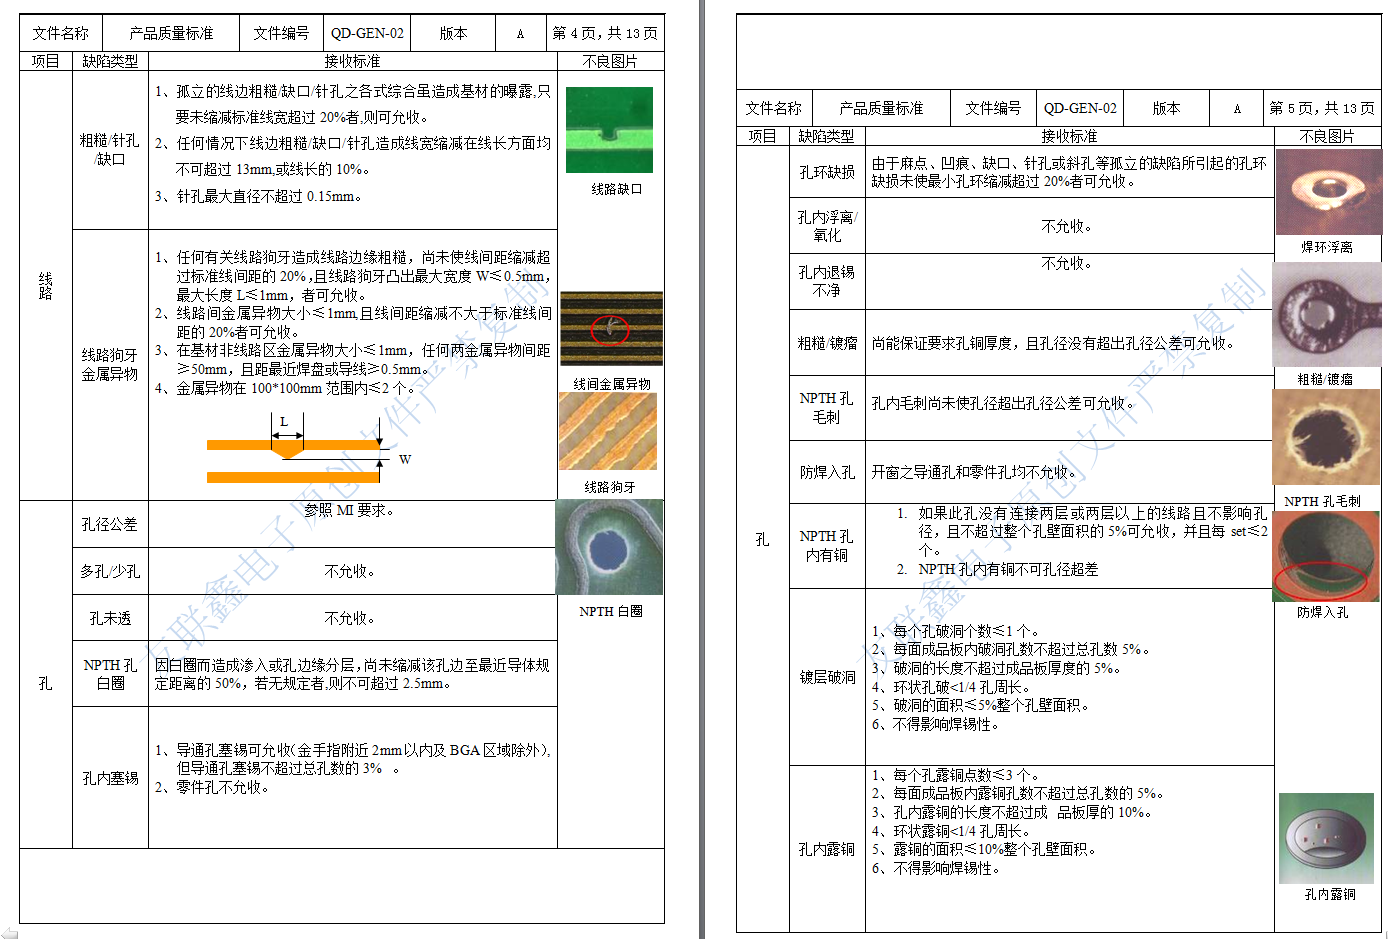Click the '孔未透' defect type cell
Viewport: 1388px width, 939px height.
[x=110, y=618]
